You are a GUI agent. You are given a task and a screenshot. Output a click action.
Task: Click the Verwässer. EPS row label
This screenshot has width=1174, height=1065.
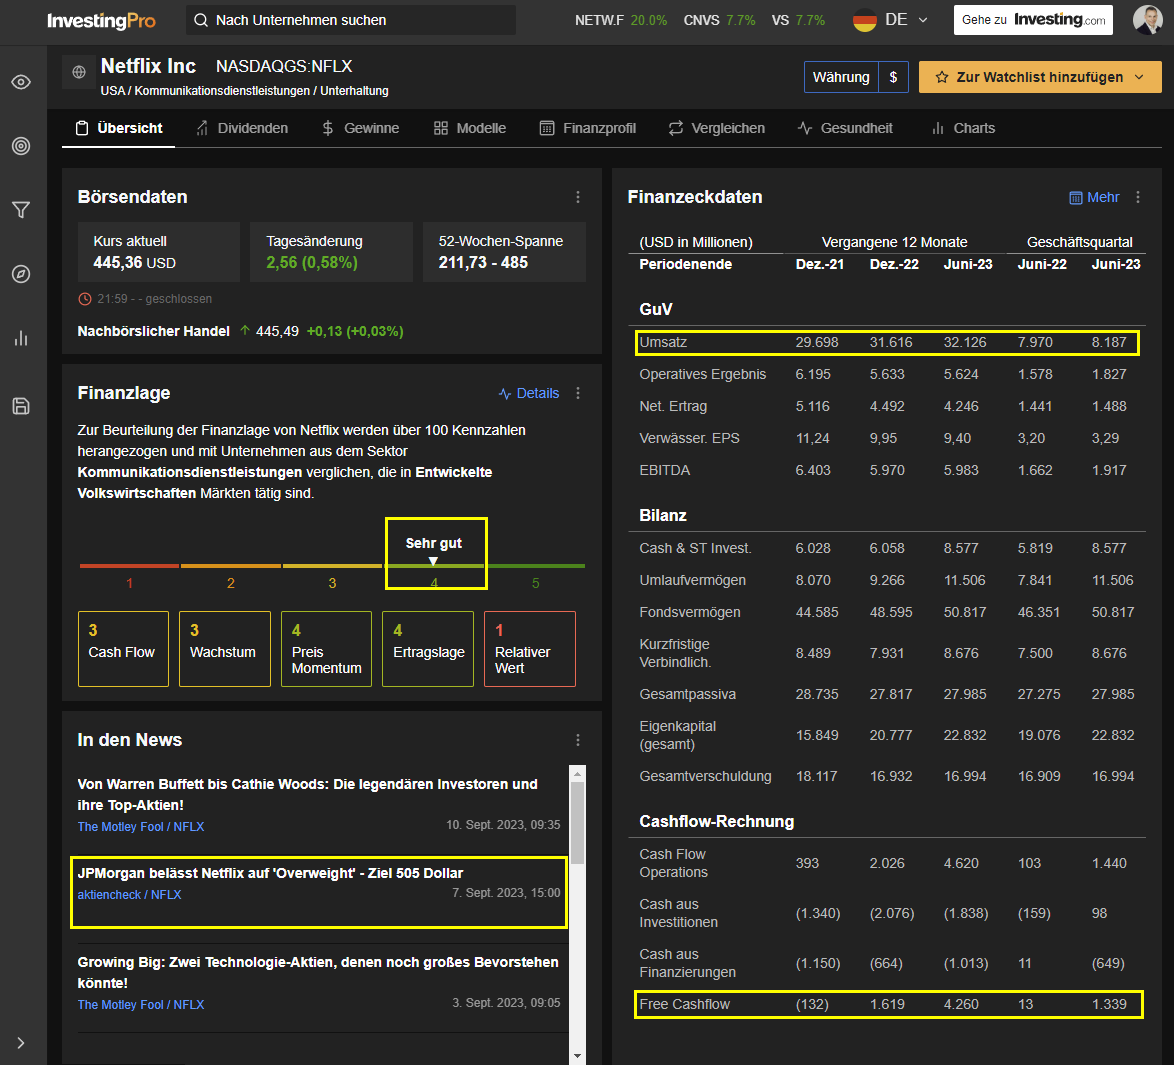(x=690, y=438)
